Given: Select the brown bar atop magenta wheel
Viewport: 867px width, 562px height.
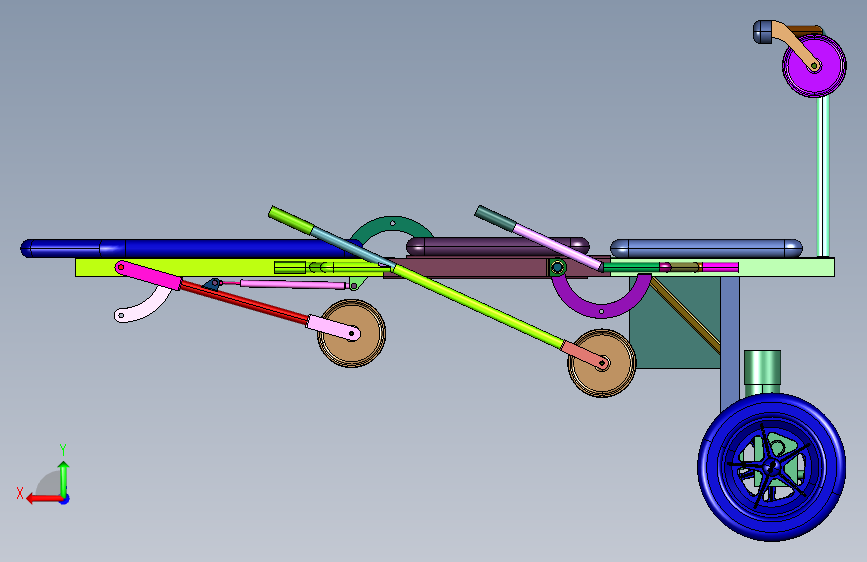Looking at the screenshot, I should (x=806, y=30).
